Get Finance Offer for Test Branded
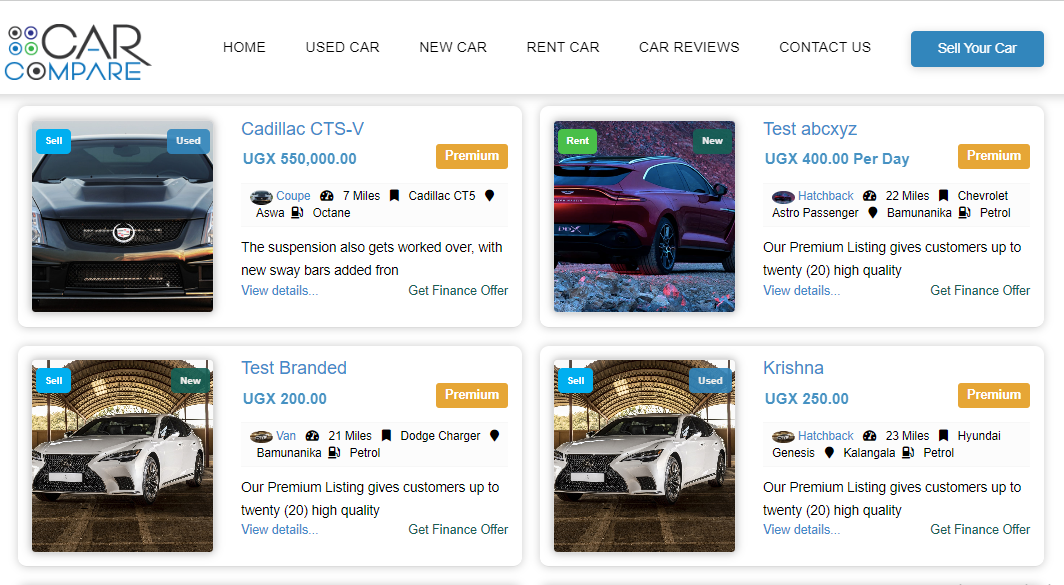 tap(458, 529)
